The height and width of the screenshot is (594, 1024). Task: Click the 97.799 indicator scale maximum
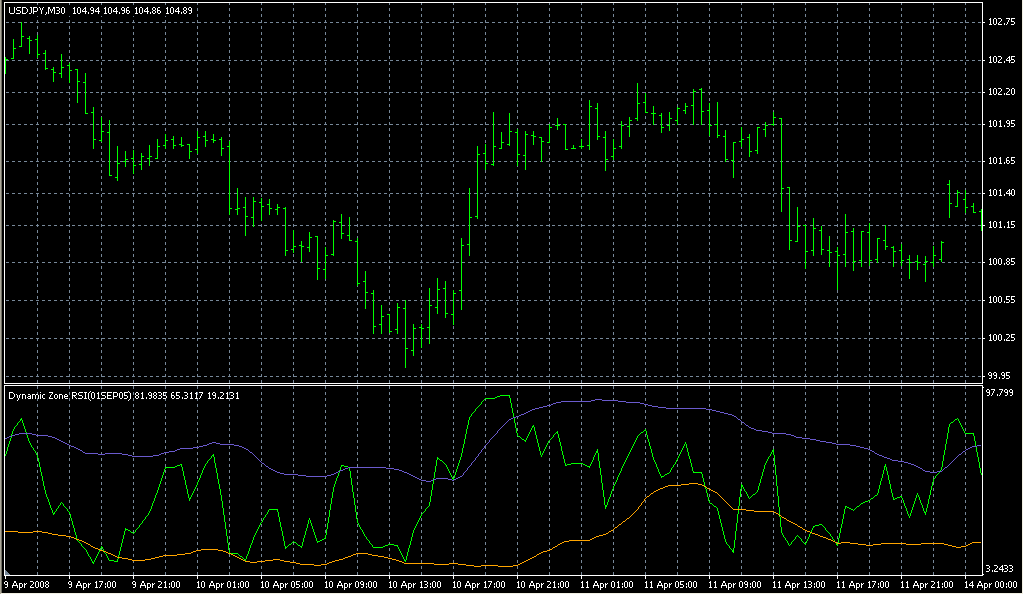1000,393
